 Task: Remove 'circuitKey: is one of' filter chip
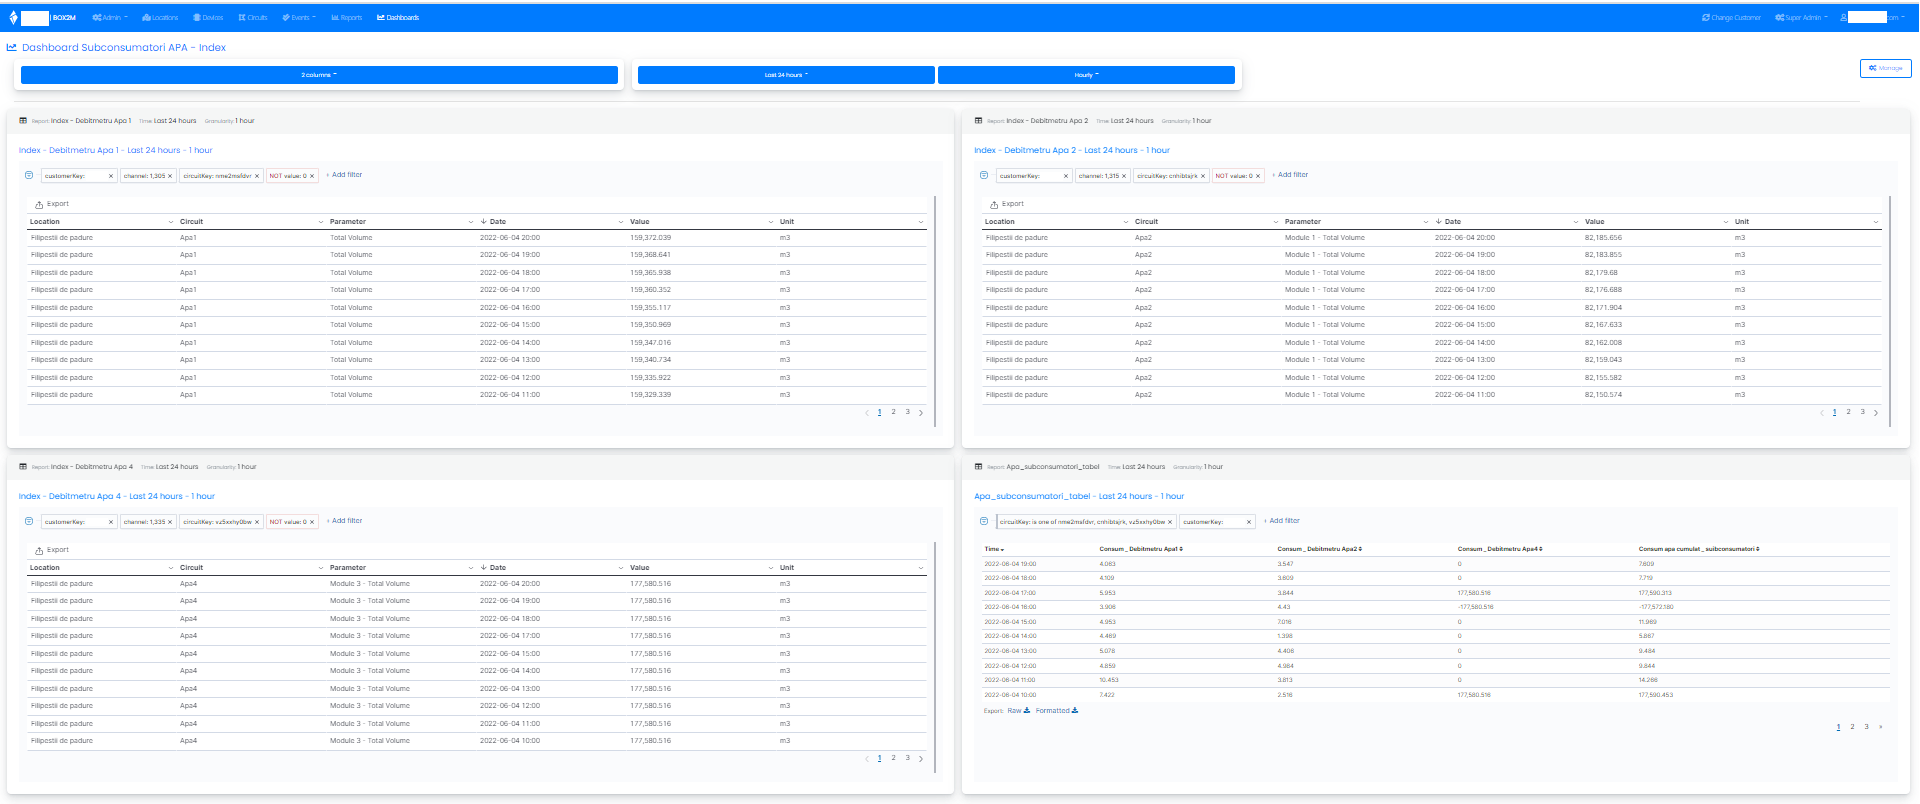[x=1170, y=522]
